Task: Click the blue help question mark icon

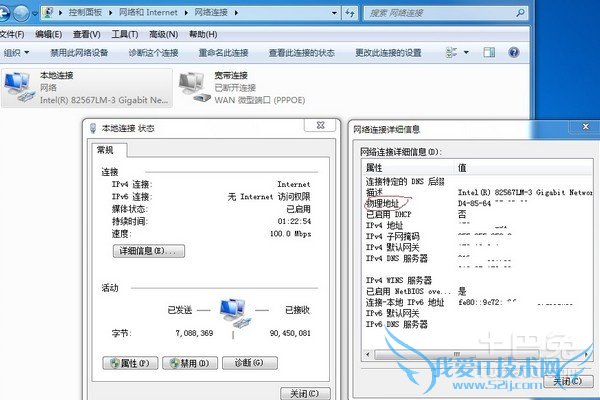Action: 514,52
